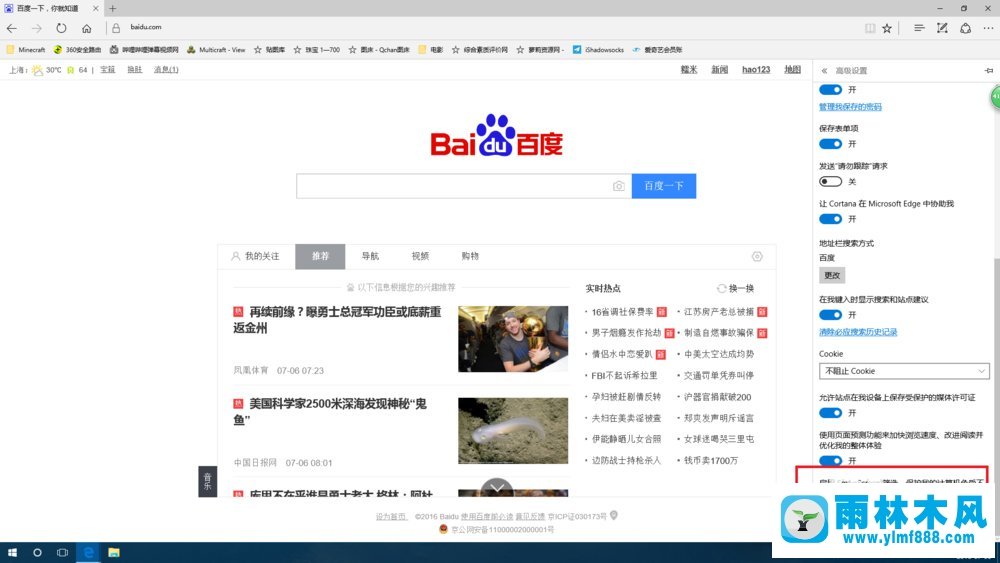Click 更改 search engine button
Screen dimensions: 1000x563
click(x=832, y=275)
